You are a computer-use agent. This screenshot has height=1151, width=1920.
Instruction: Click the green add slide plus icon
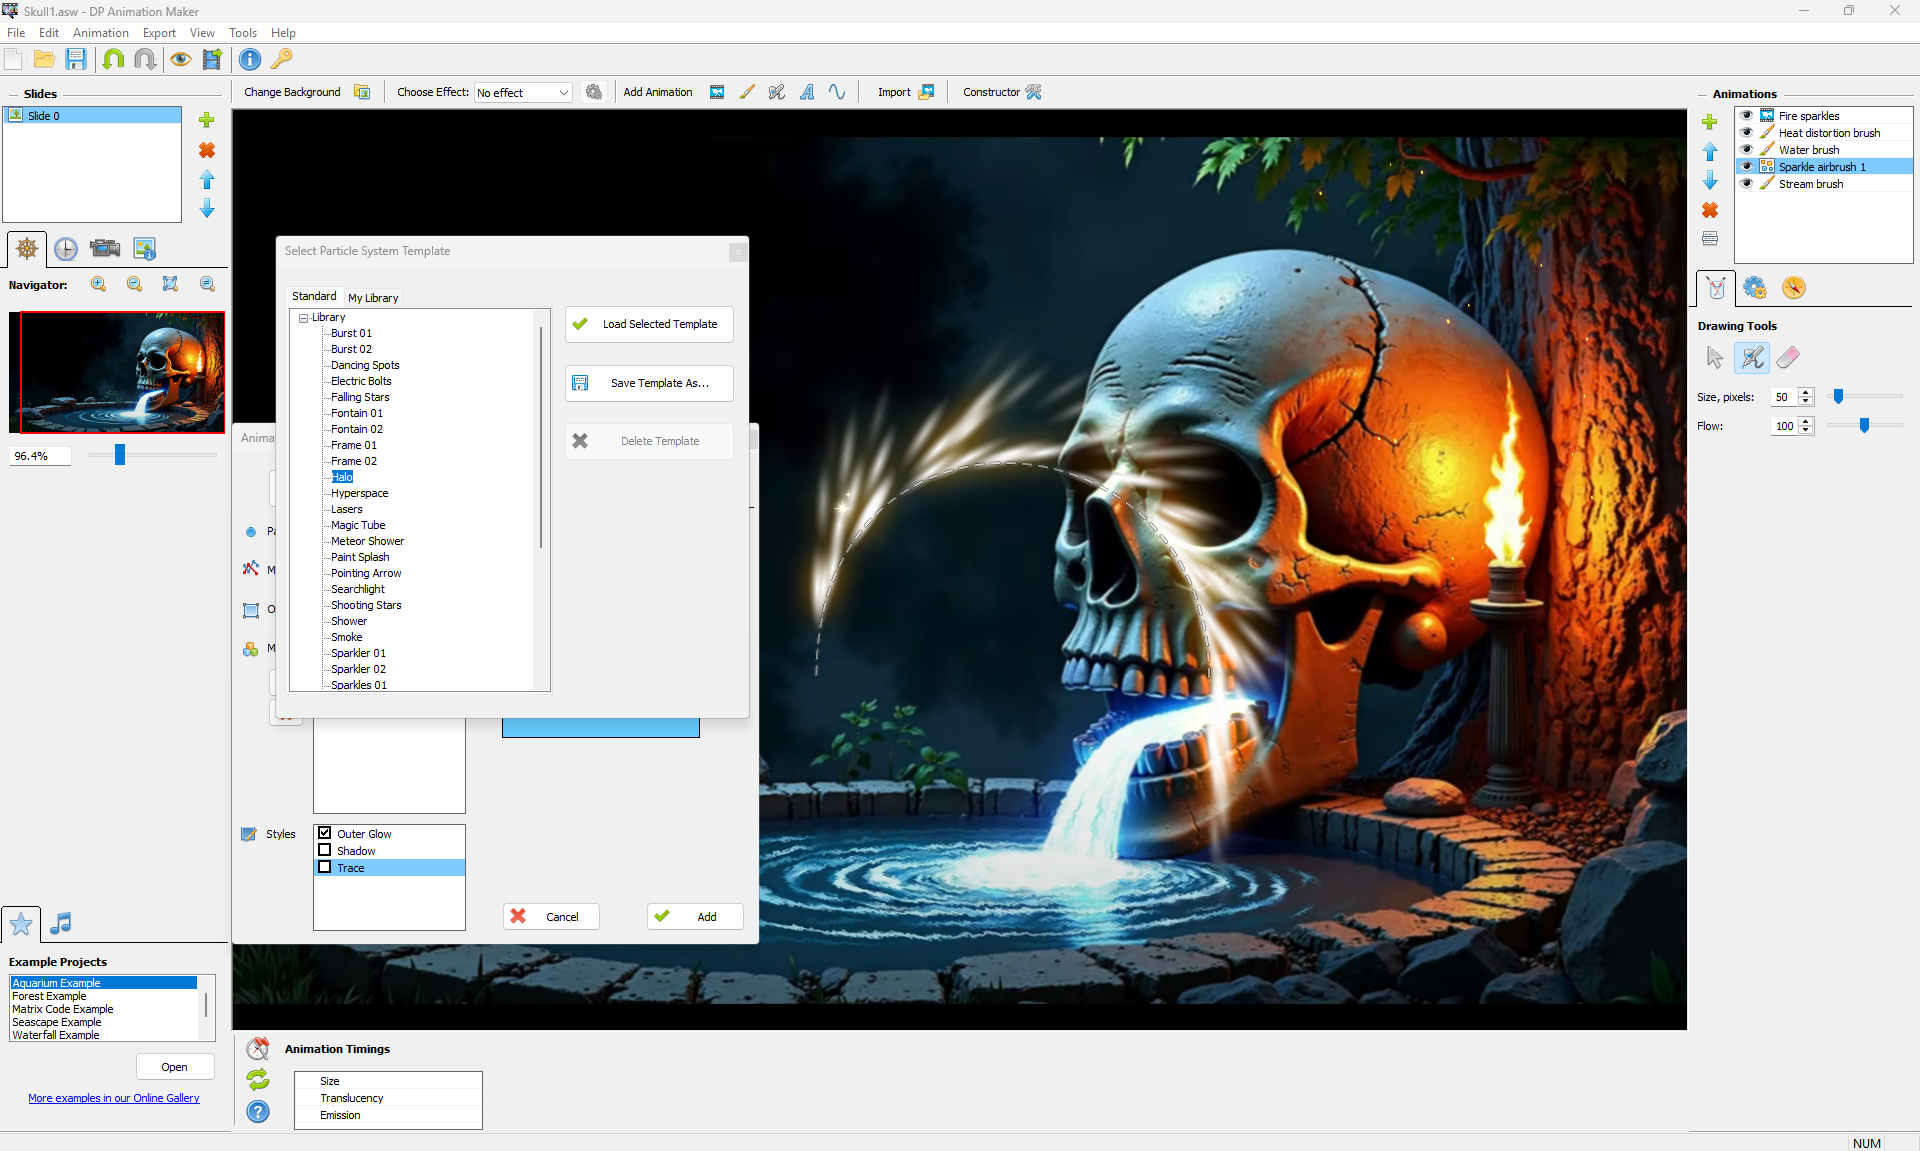pos(207,120)
